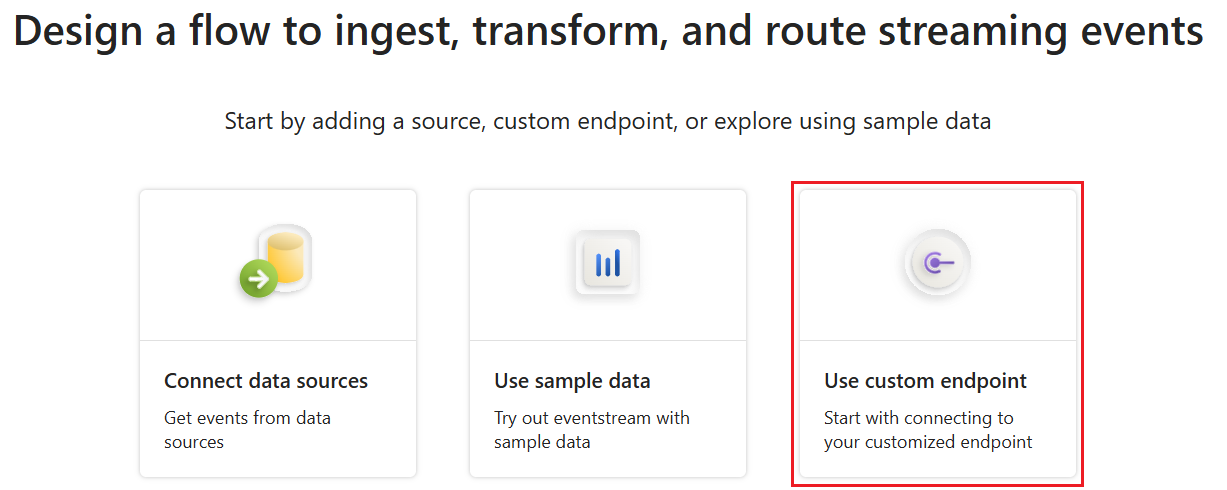Click "Get events from data sources" description
The height and width of the screenshot is (490, 1227).
click(247, 429)
